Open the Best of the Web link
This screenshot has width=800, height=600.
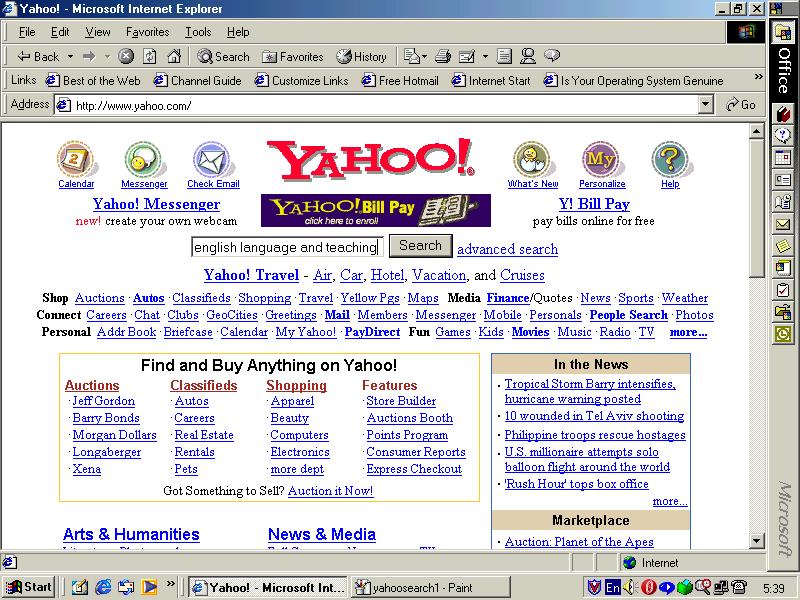point(93,81)
